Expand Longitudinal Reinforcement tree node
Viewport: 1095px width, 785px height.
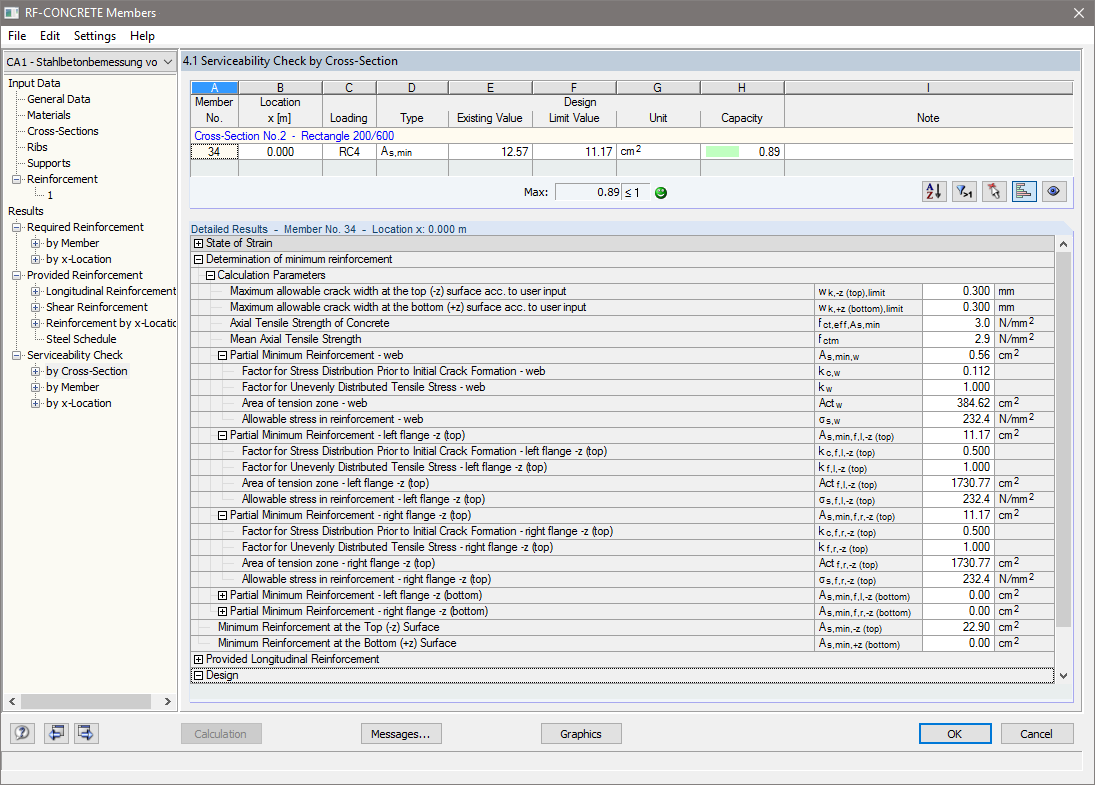[35, 291]
